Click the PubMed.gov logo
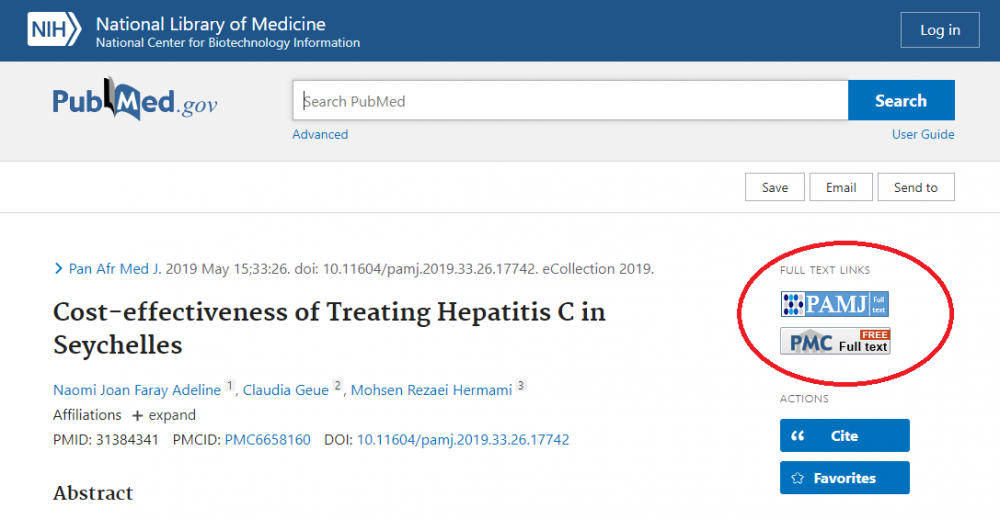This screenshot has height=519, width=1000. tap(135, 101)
